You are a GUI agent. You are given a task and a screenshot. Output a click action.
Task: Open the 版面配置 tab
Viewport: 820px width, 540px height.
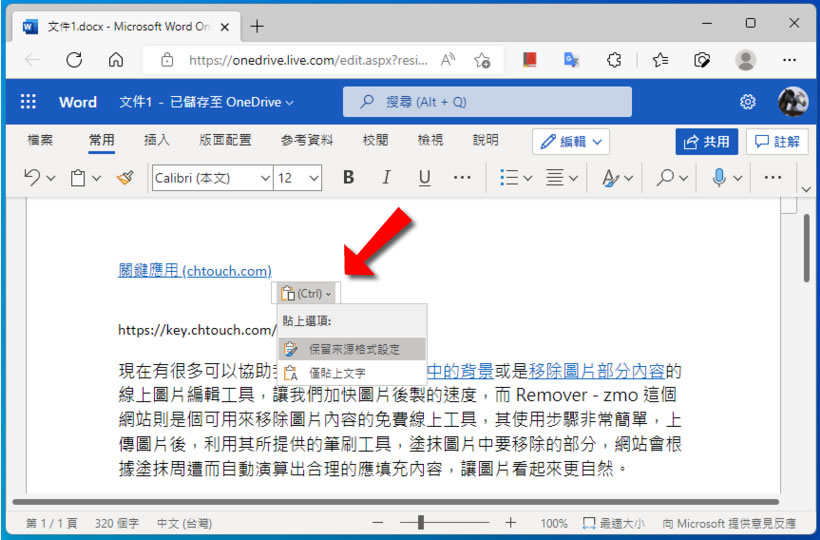225,140
